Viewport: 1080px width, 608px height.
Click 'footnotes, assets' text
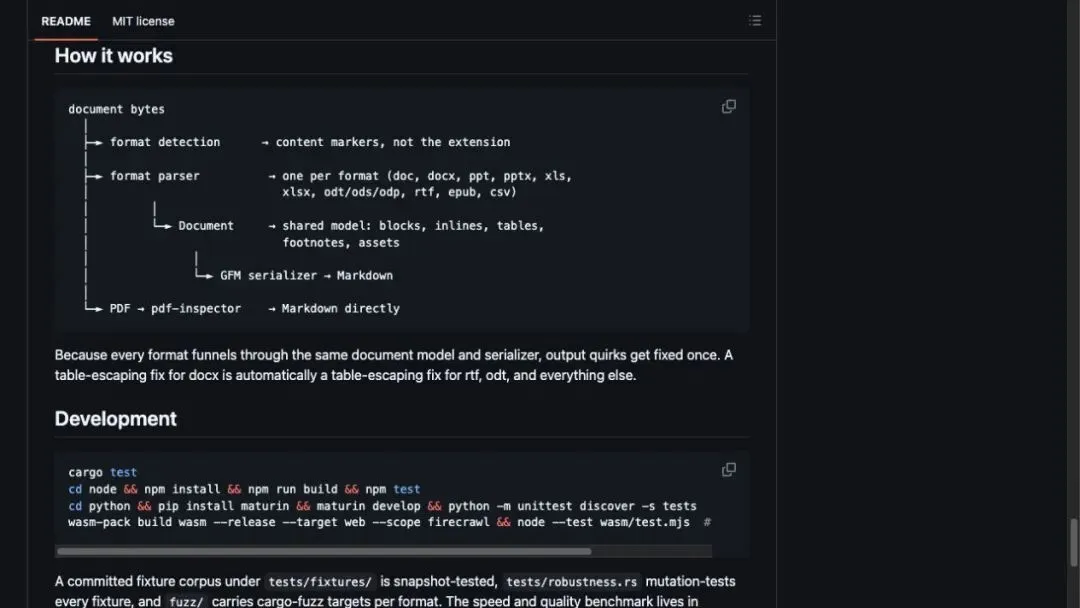click(341, 242)
